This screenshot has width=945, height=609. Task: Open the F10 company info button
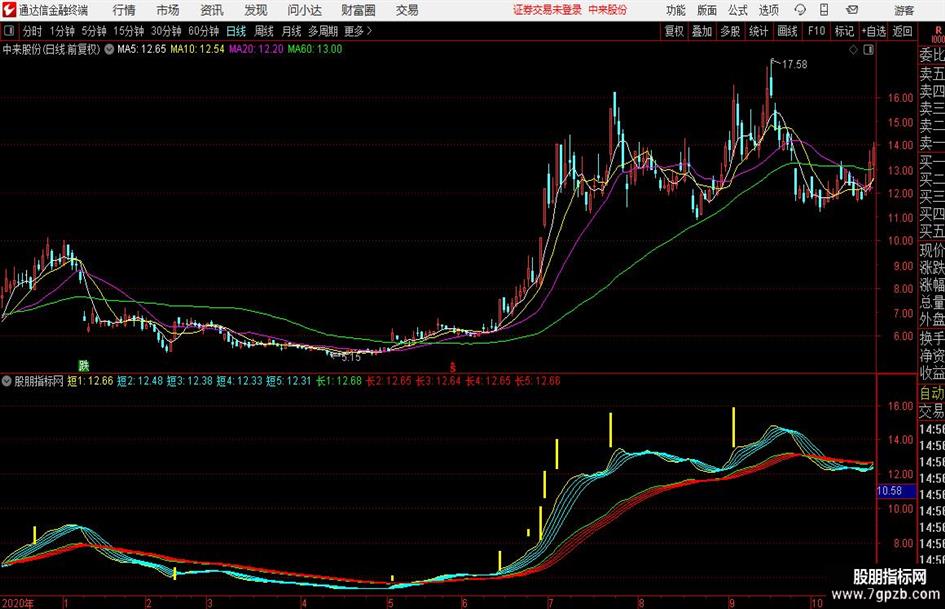point(817,31)
